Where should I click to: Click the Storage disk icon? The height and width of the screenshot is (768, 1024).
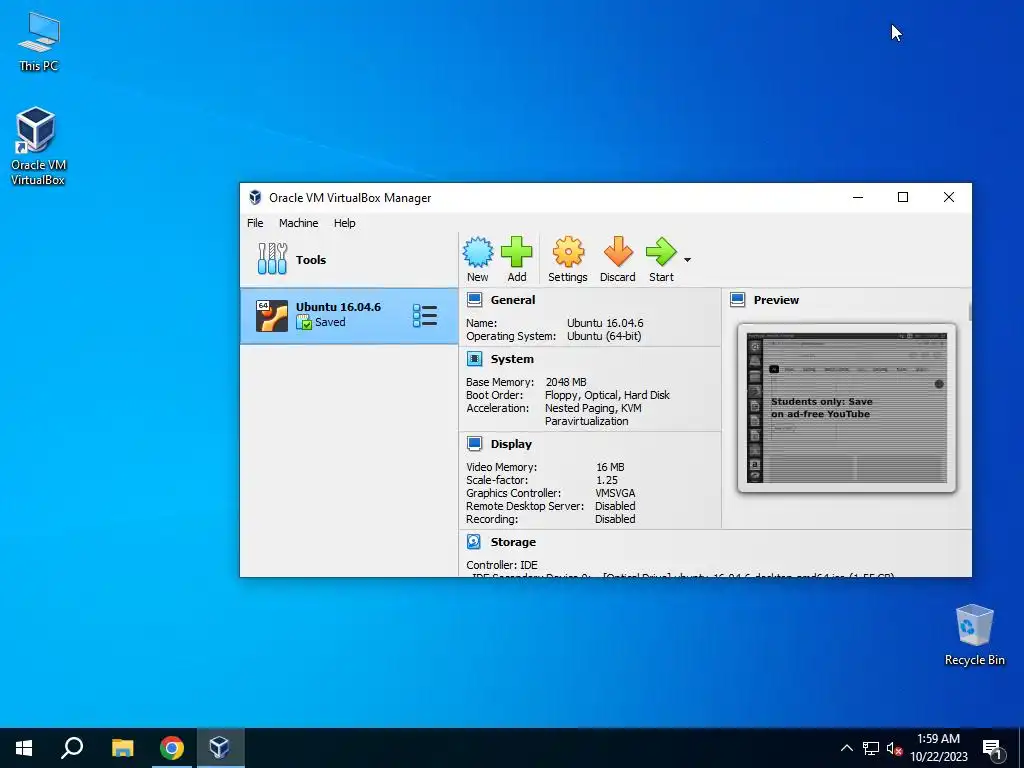click(x=474, y=541)
